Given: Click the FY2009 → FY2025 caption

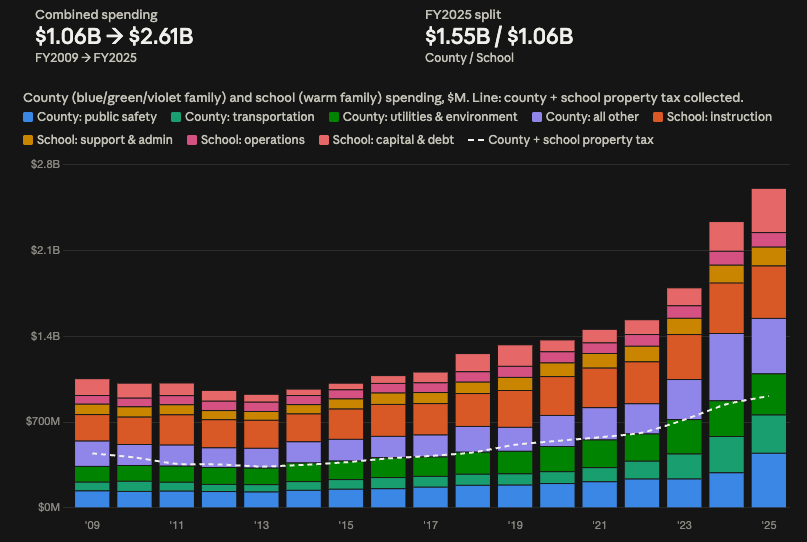Looking at the screenshot, I should pos(86,58).
